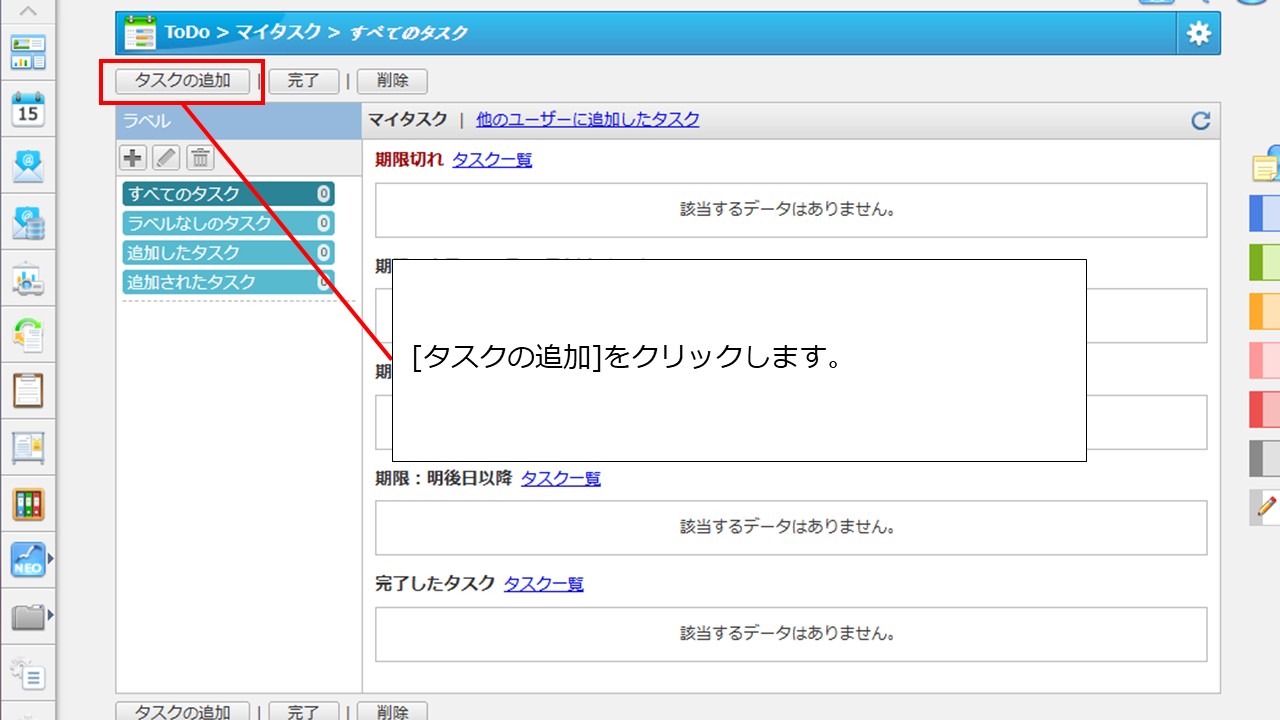Select the ラベルなしのタスク label
Image resolution: width=1280 pixels, height=720 pixels.
point(227,223)
